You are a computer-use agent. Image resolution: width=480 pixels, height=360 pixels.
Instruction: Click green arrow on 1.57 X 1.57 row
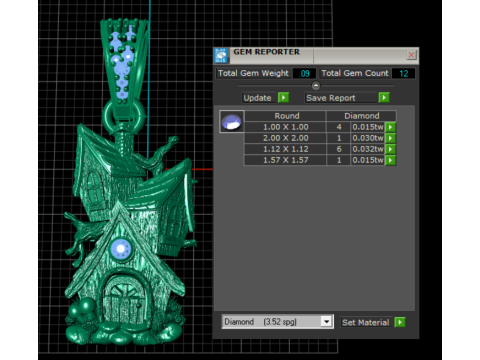point(390,160)
